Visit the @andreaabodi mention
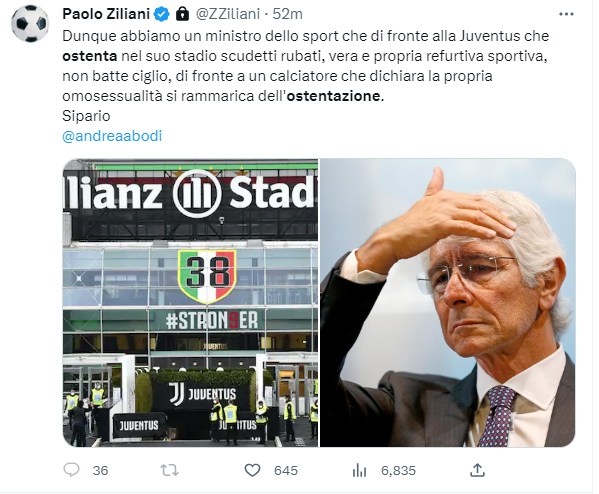599x494 pixels. point(112,136)
